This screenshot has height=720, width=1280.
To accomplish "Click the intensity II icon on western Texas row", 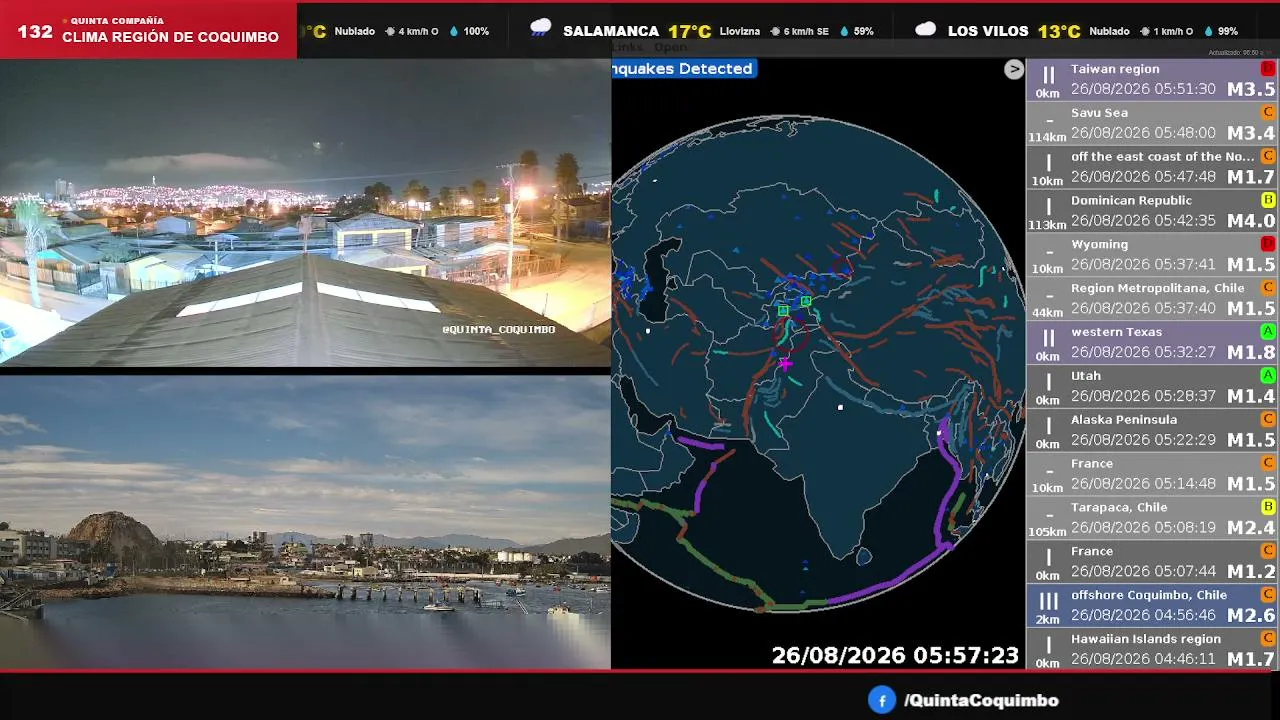I will pos(1048,338).
